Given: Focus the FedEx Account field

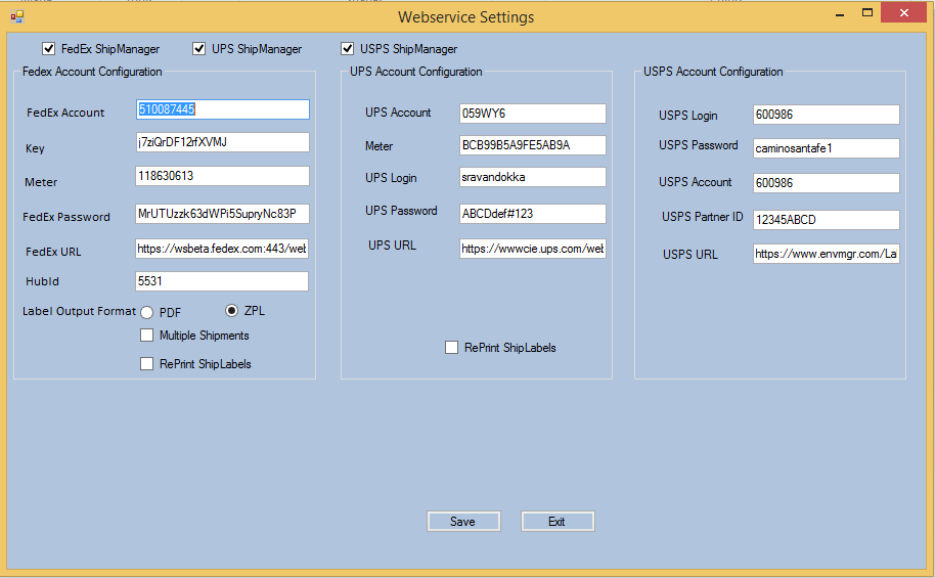Looking at the screenshot, I should (222, 109).
